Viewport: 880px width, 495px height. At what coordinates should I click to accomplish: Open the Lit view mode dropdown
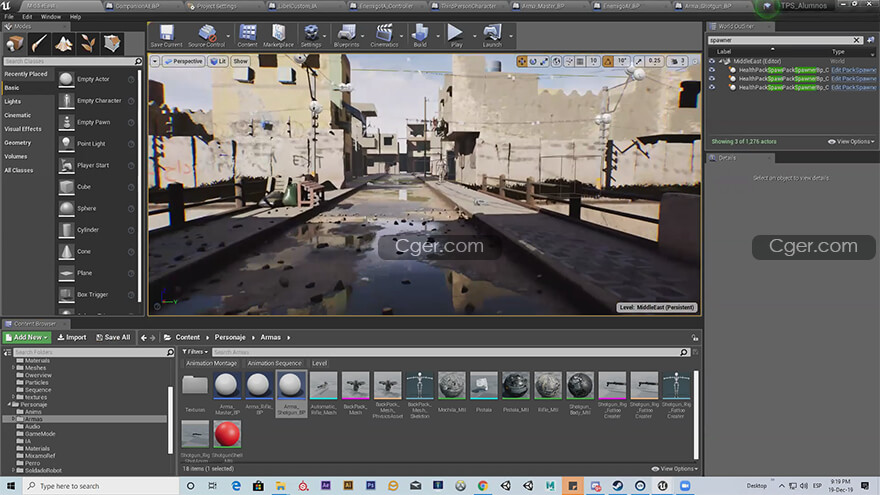218,61
